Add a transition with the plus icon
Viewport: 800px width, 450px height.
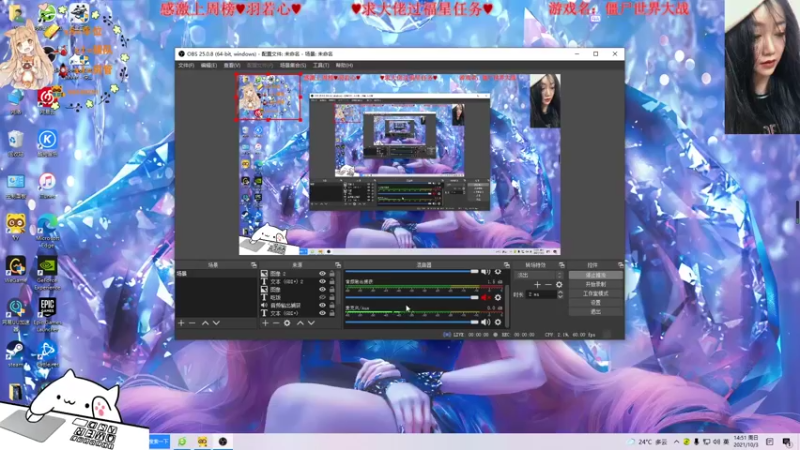(537, 285)
